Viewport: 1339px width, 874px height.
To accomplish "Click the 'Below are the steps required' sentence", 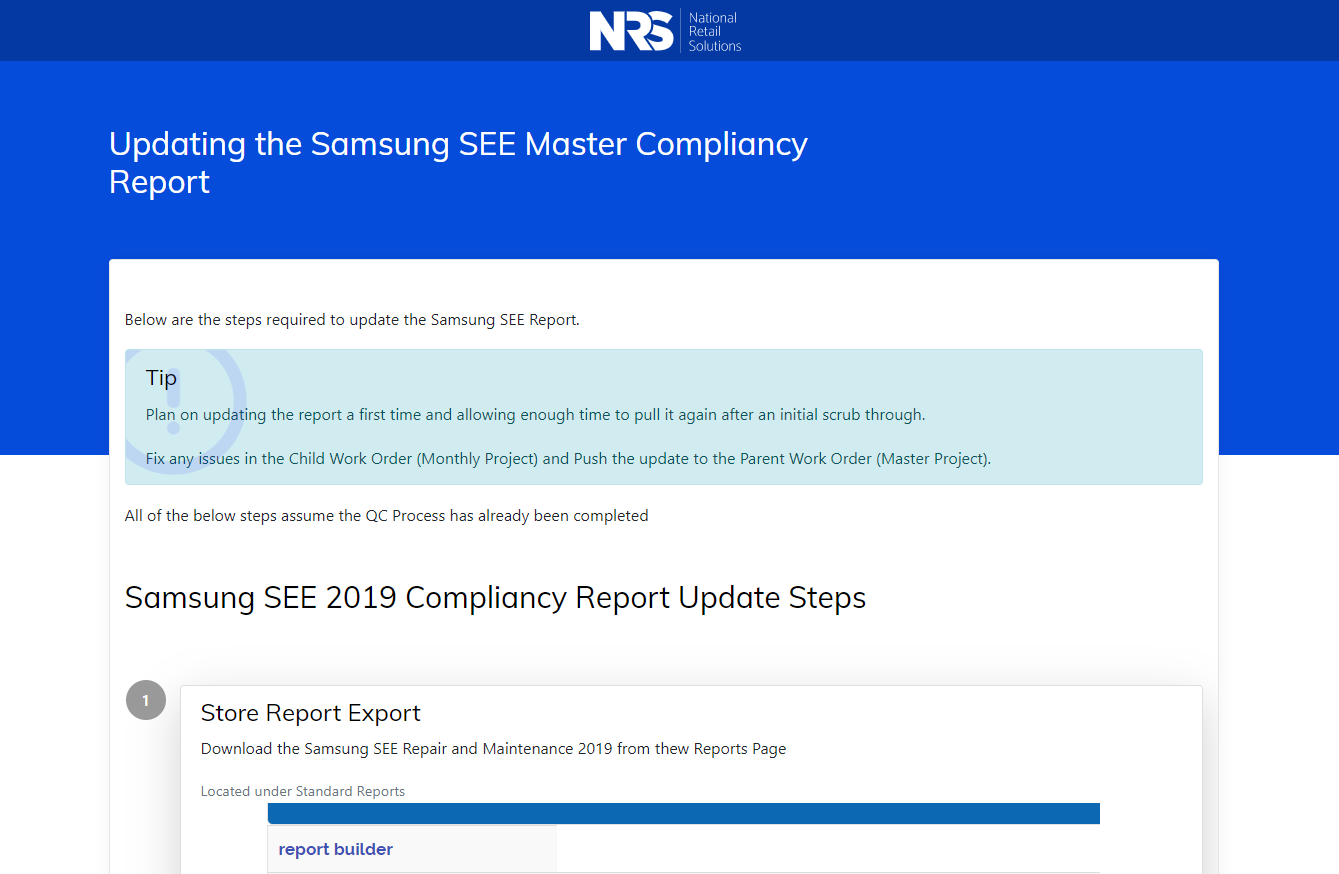I will click(x=352, y=320).
